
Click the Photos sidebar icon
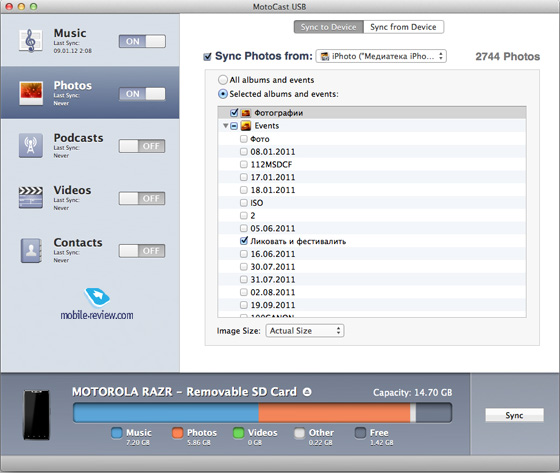click(x=31, y=93)
